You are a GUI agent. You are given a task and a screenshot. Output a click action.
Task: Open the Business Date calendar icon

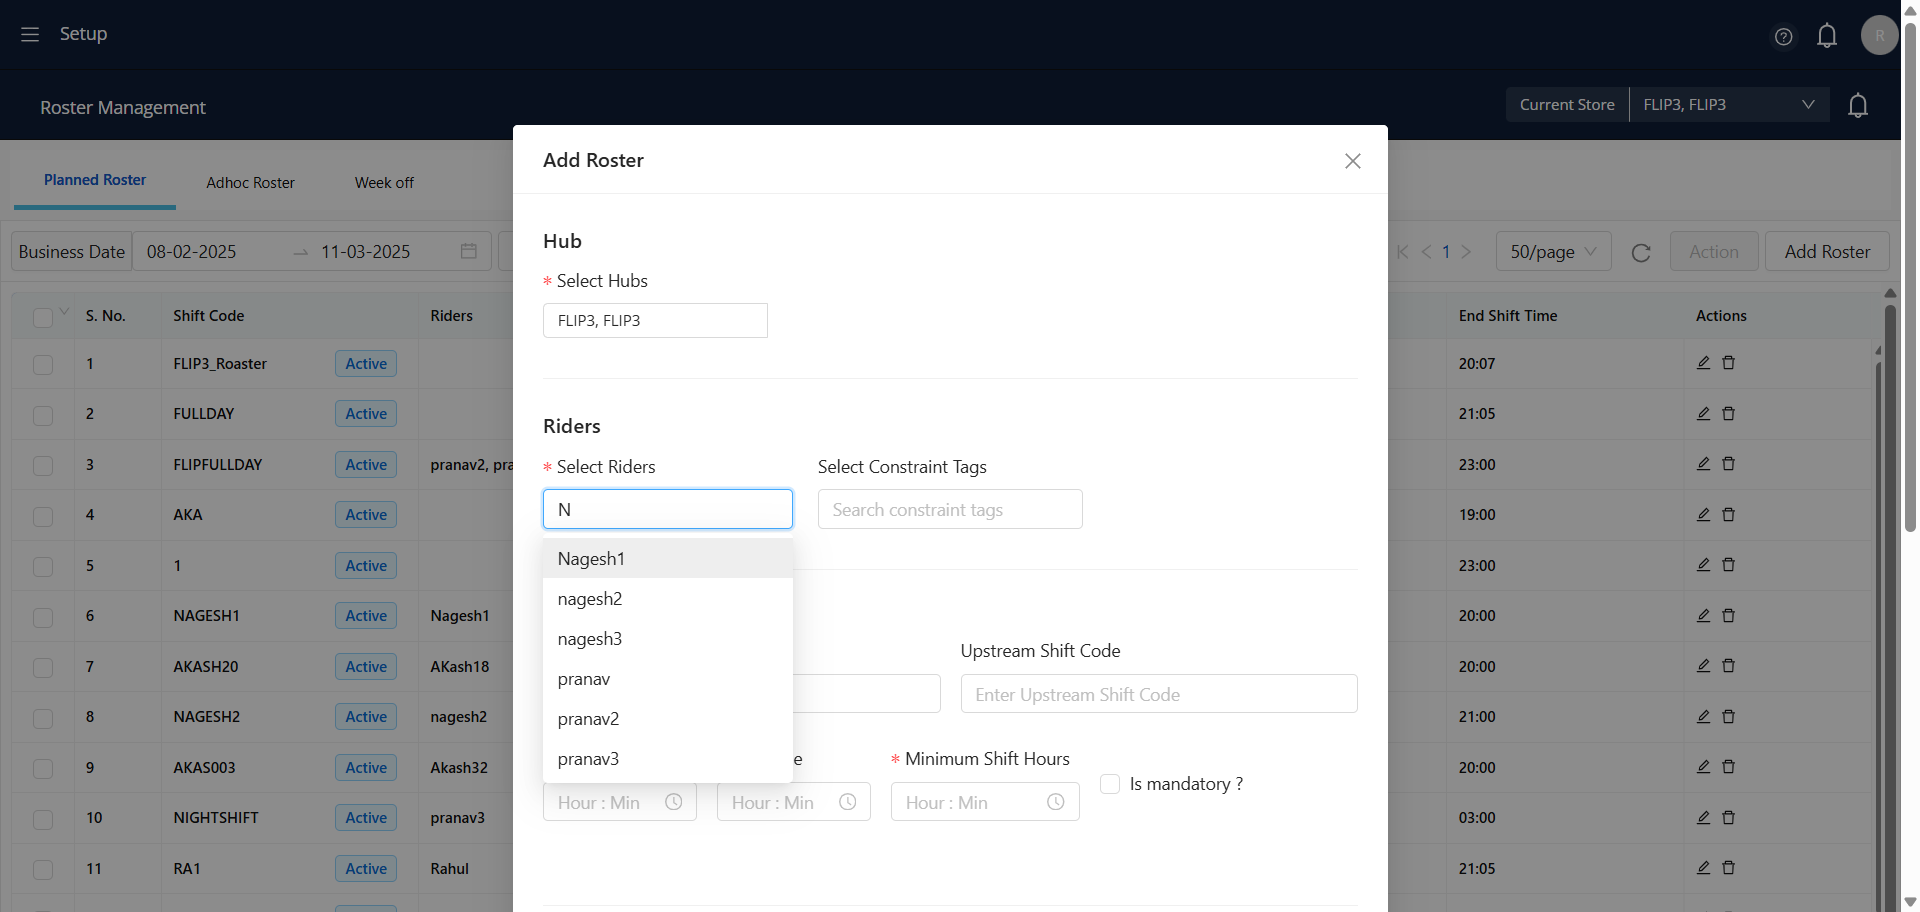468,251
